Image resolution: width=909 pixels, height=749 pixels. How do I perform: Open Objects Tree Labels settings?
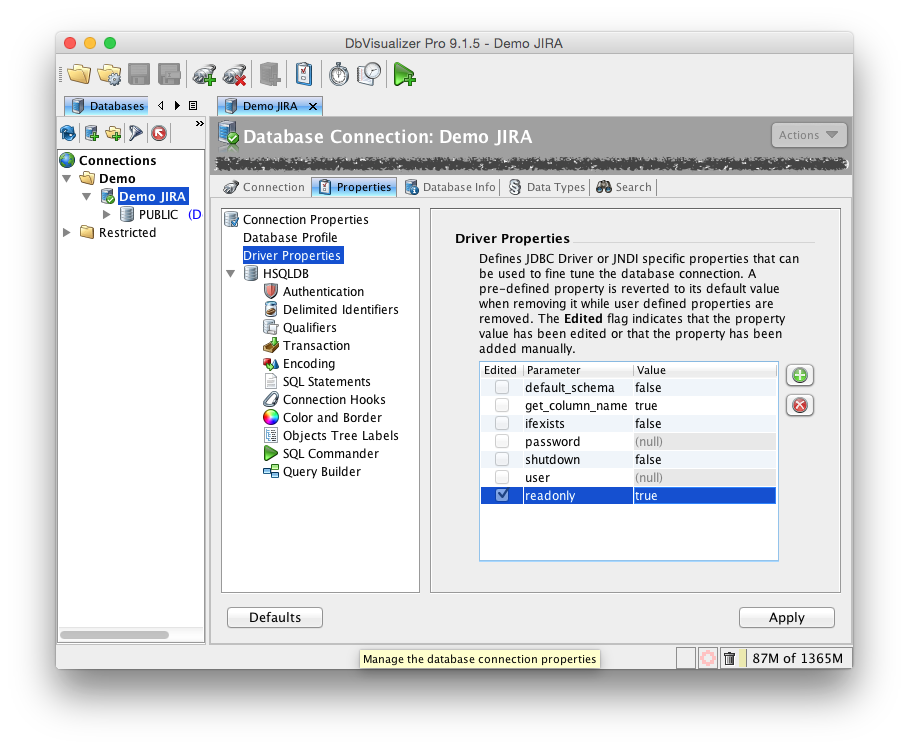(x=340, y=435)
